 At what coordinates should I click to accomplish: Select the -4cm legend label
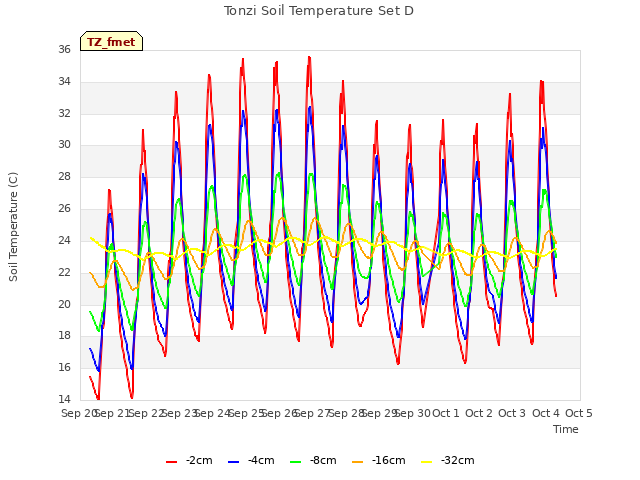point(261,460)
